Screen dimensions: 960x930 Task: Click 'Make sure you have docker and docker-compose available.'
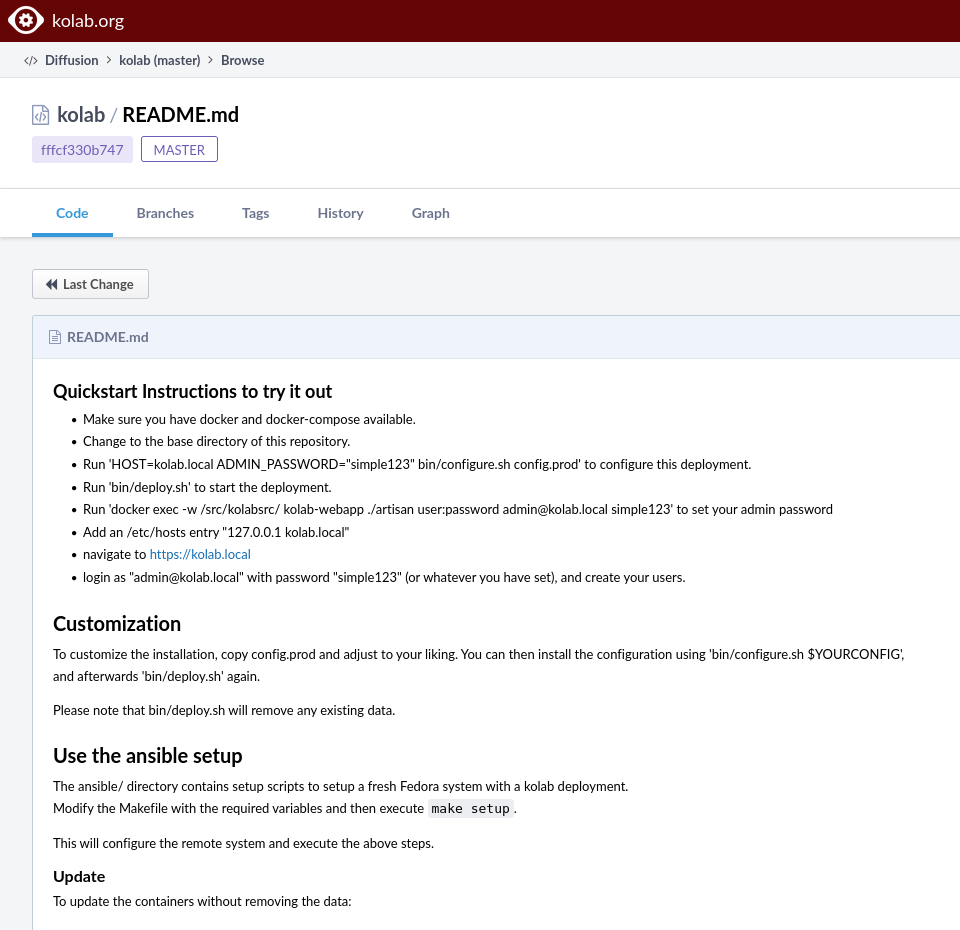tap(249, 419)
